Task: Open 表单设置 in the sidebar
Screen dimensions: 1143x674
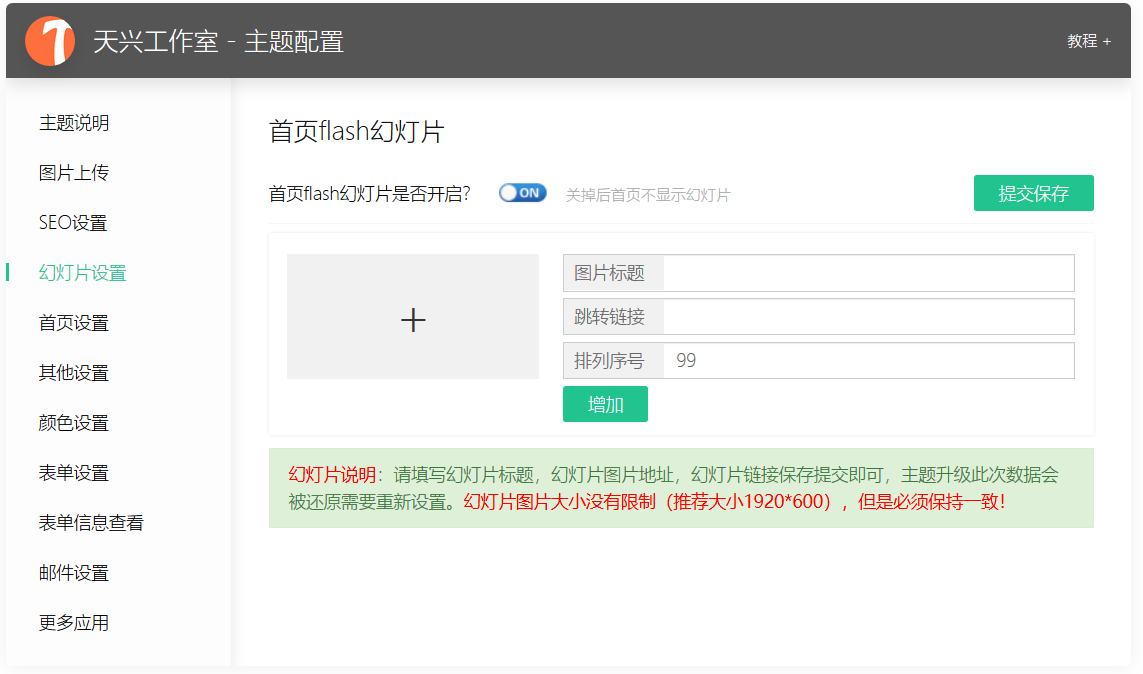Action: [x=74, y=473]
